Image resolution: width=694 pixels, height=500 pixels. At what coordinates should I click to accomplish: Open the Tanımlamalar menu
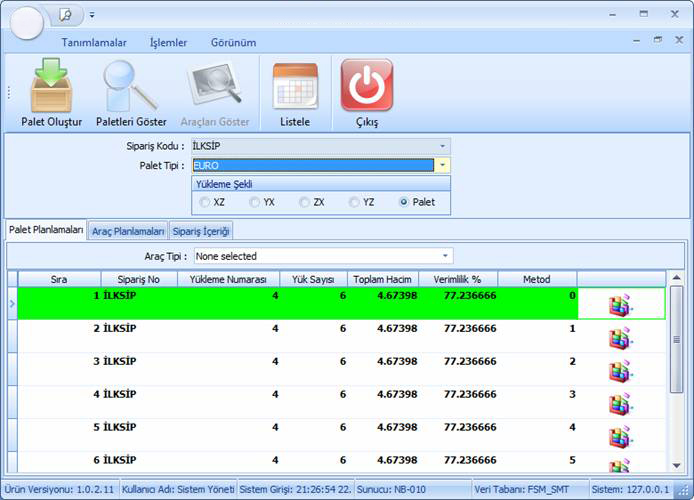tap(94, 43)
